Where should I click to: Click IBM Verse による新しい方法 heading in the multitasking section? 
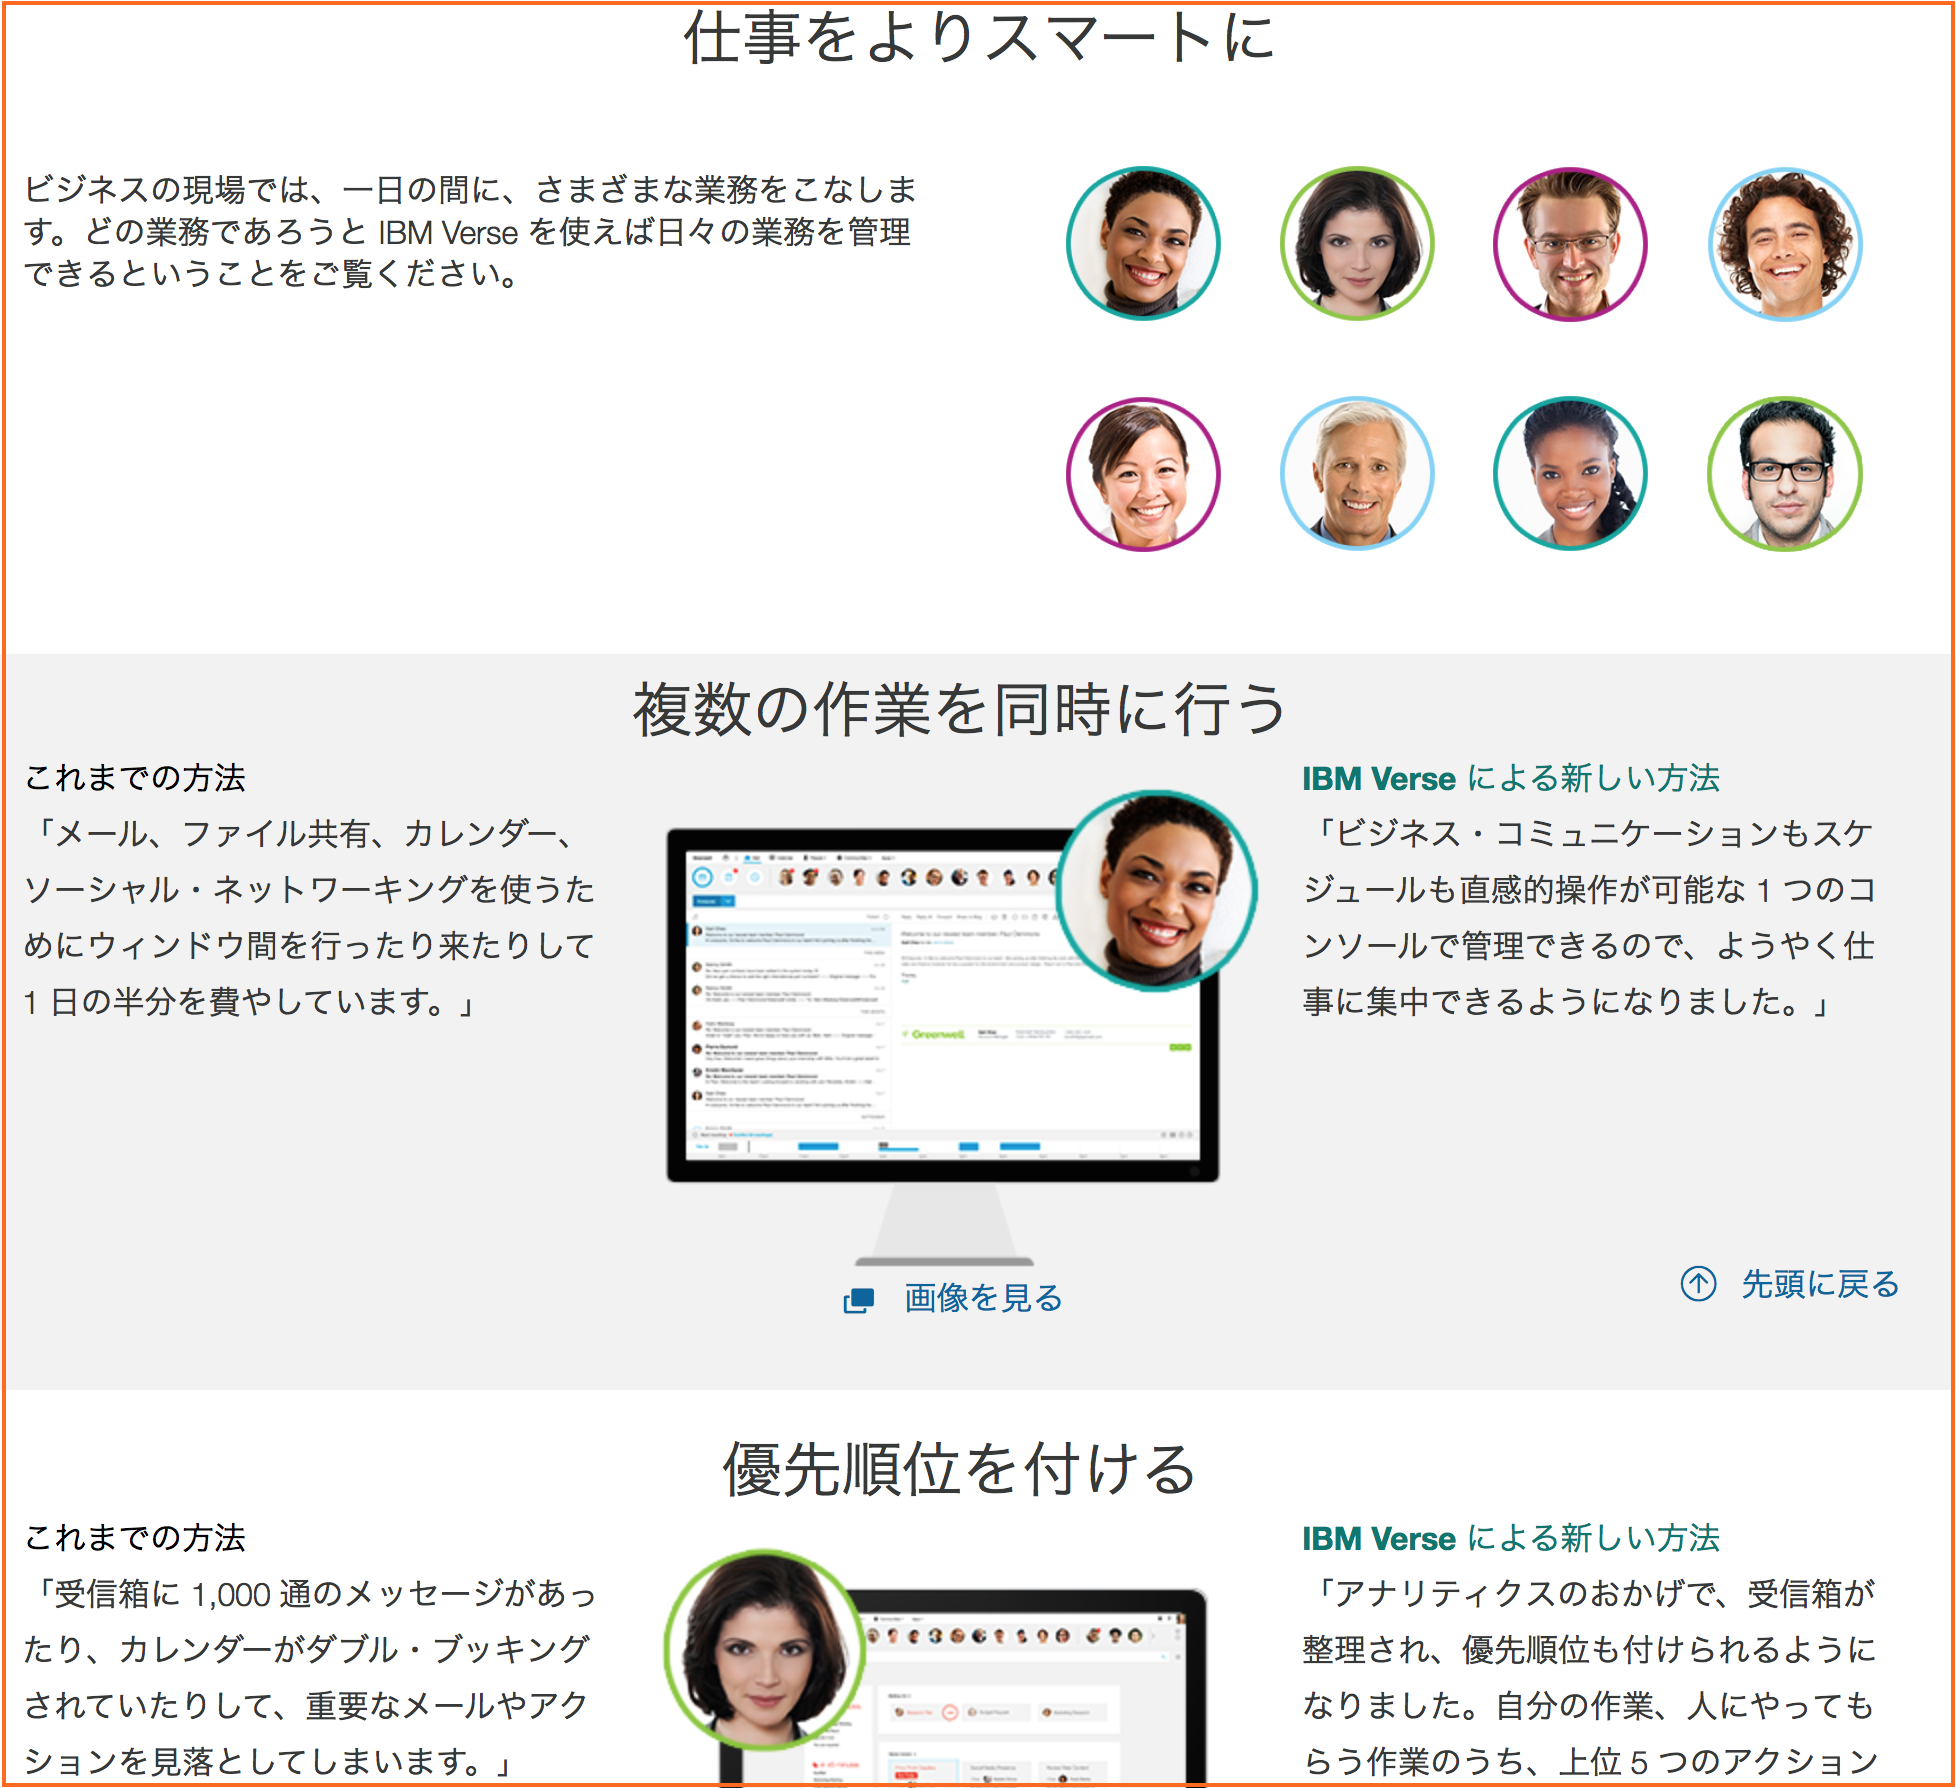click(x=1511, y=778)
